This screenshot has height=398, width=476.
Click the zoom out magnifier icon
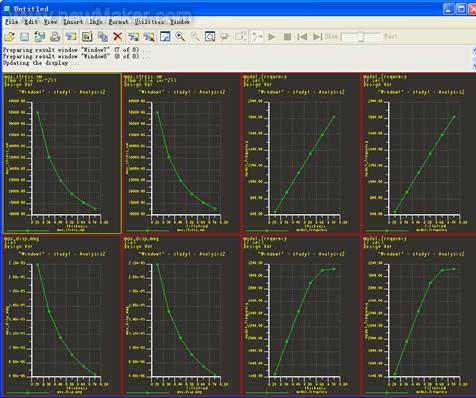coord(195,36)
